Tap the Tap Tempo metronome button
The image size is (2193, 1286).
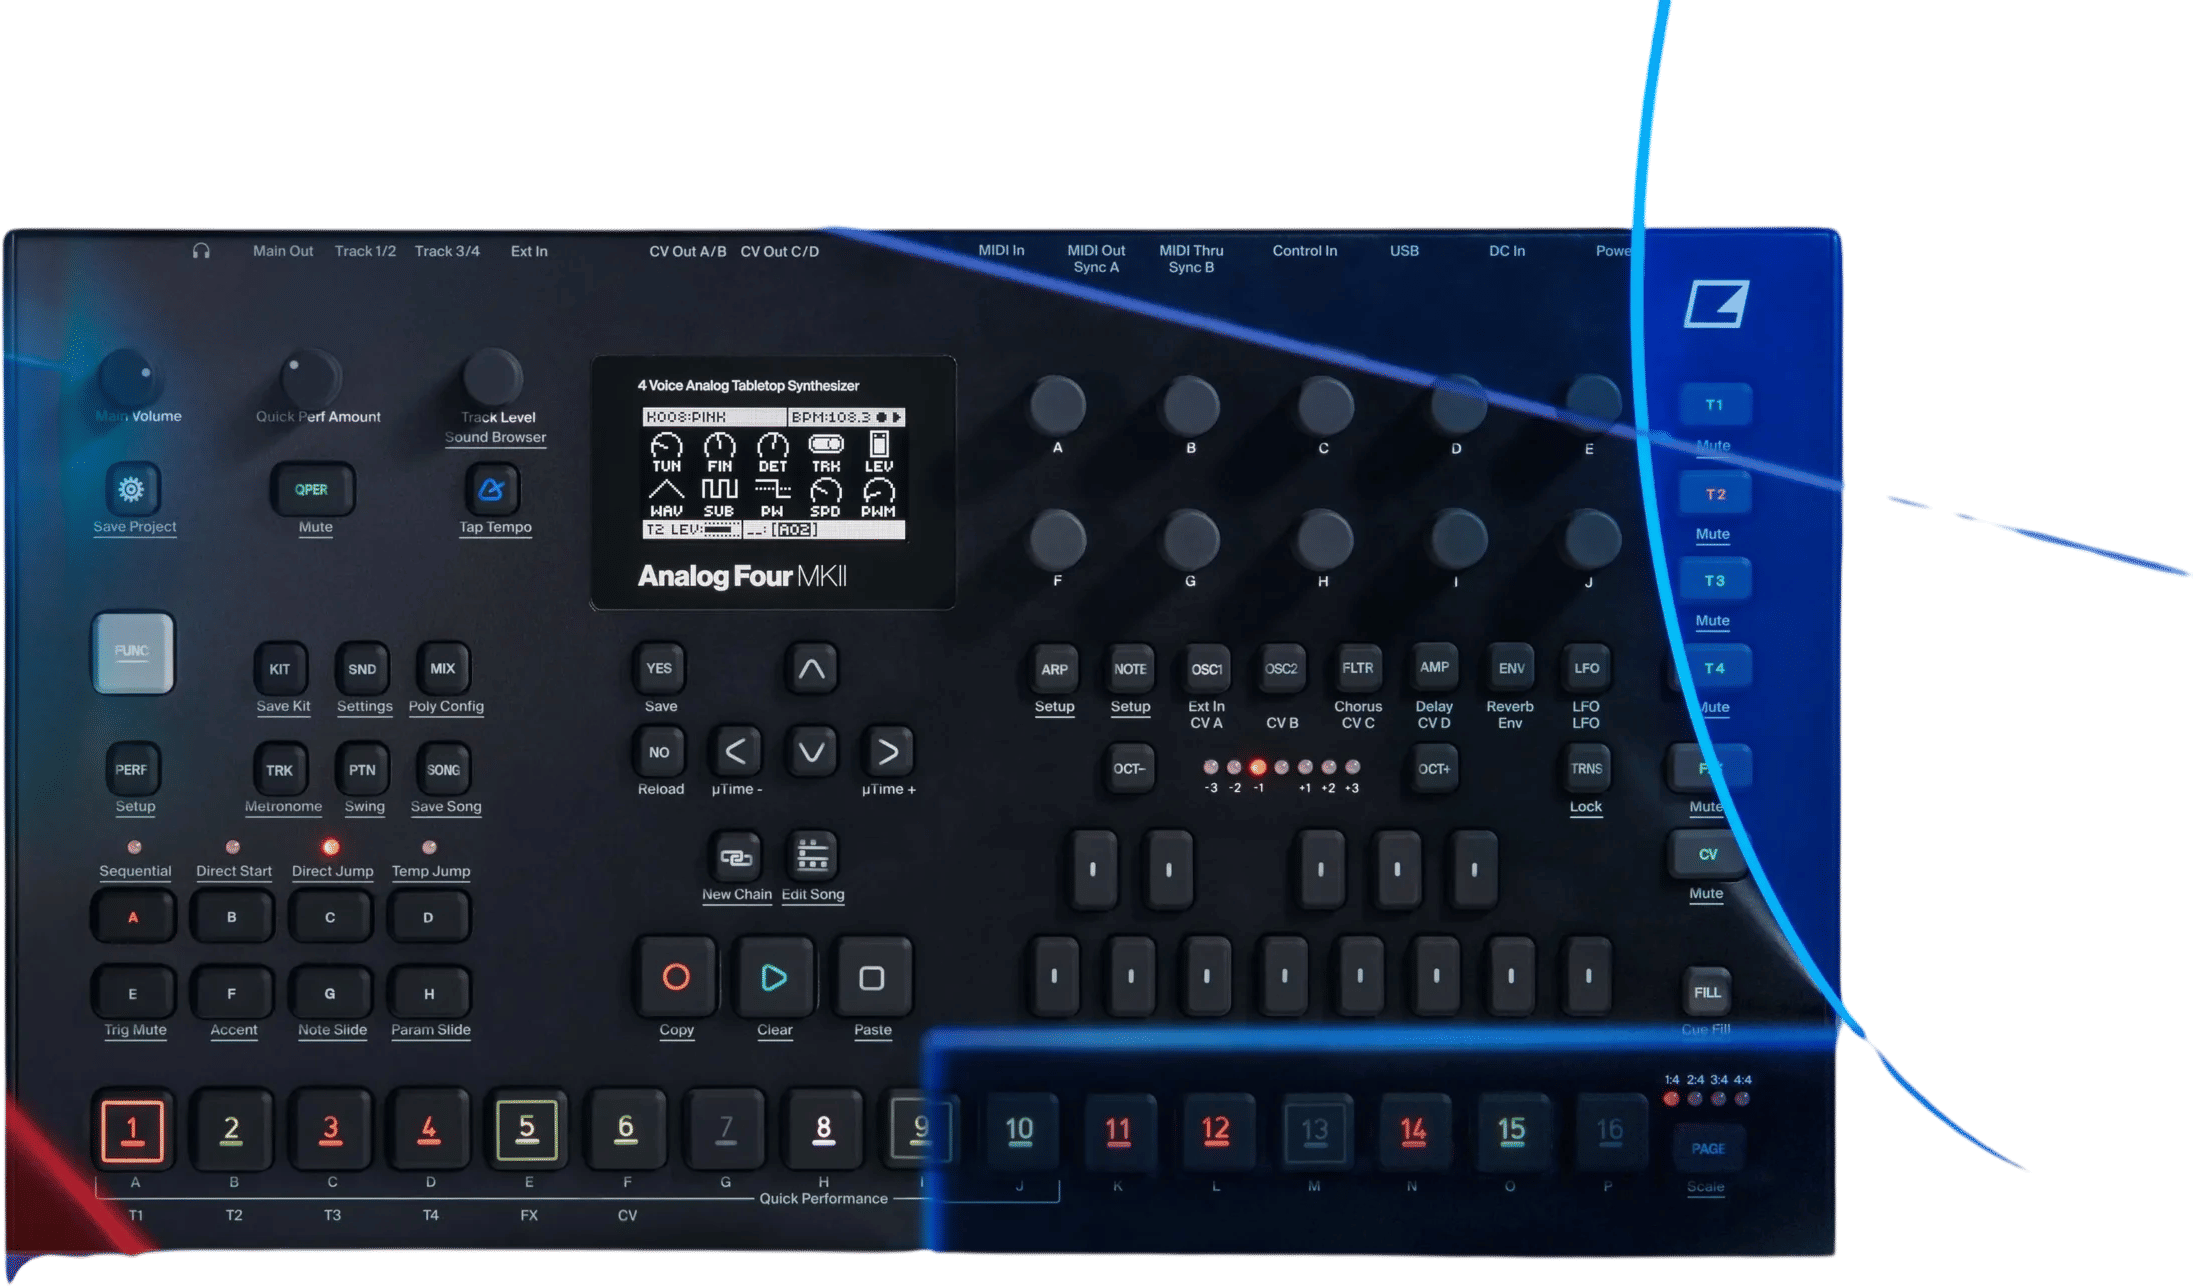tap(492, 489)
